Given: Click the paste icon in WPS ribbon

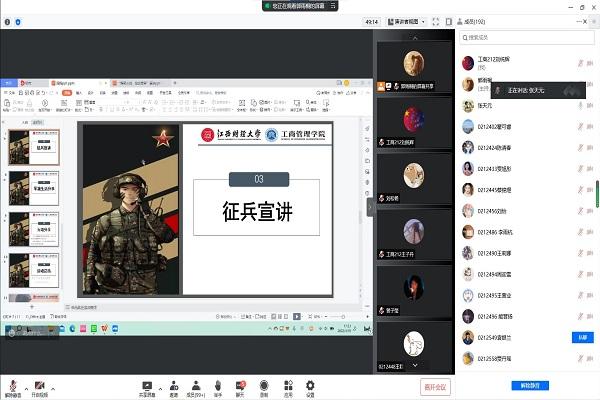Looking at the screenshot, I should [x=7, y=103].
